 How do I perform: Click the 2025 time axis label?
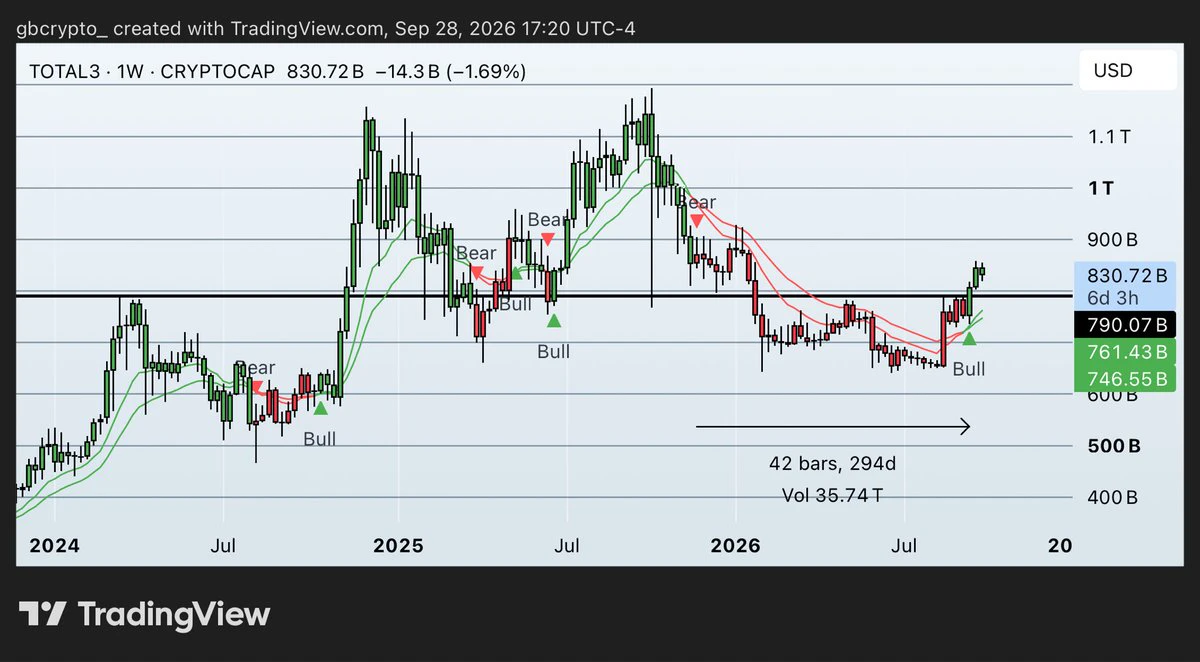(398, 546)
